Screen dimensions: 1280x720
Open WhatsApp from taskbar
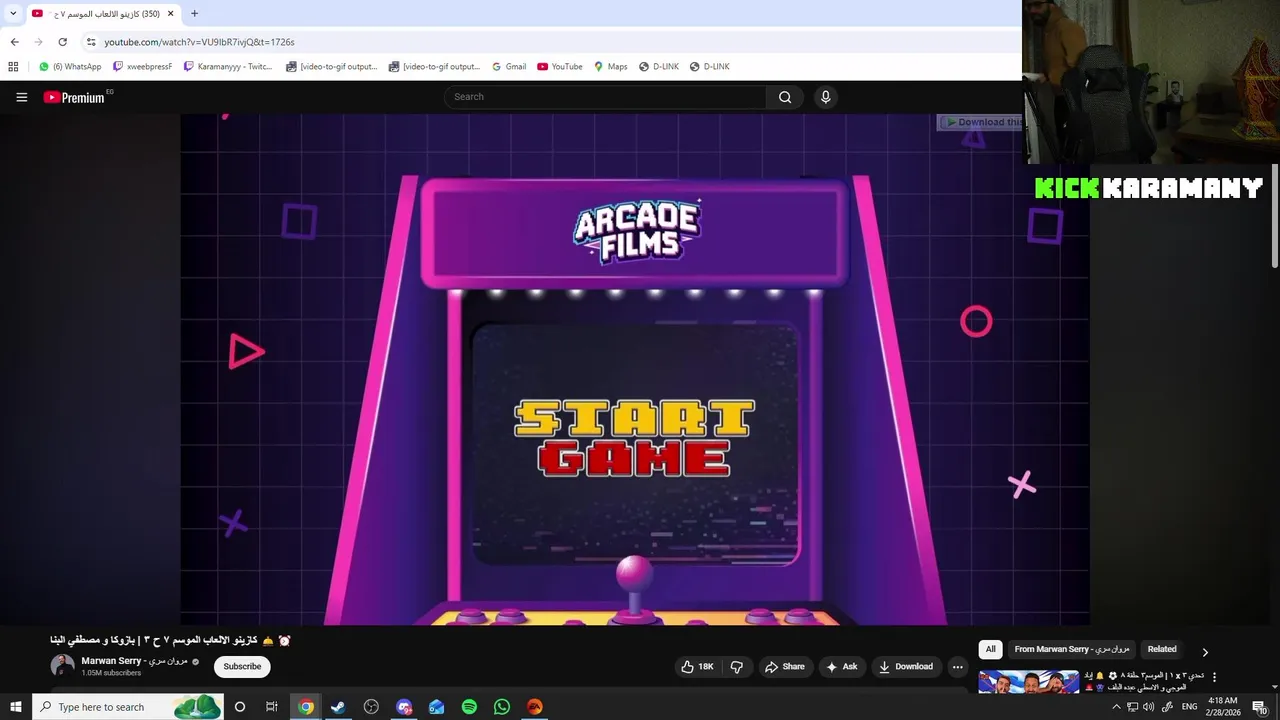click(x=502, y=707)
